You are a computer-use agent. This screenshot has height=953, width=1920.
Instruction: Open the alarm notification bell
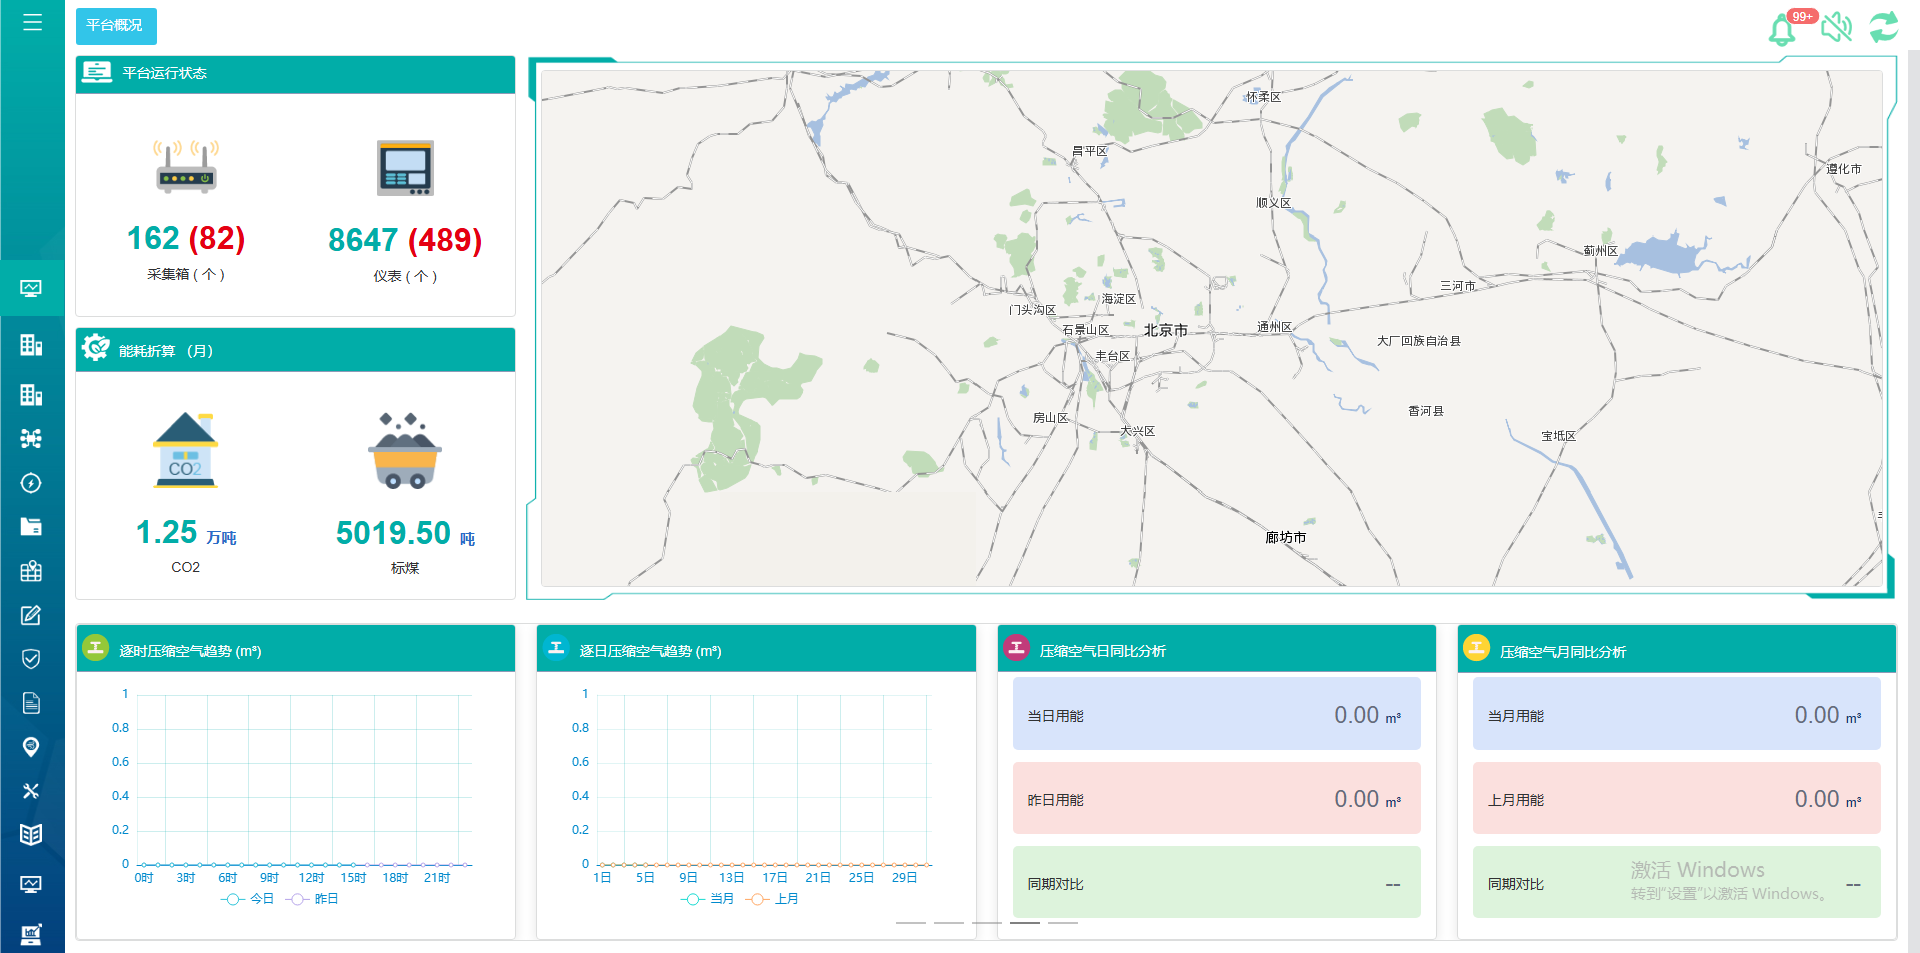click(x=1782, y=30)
